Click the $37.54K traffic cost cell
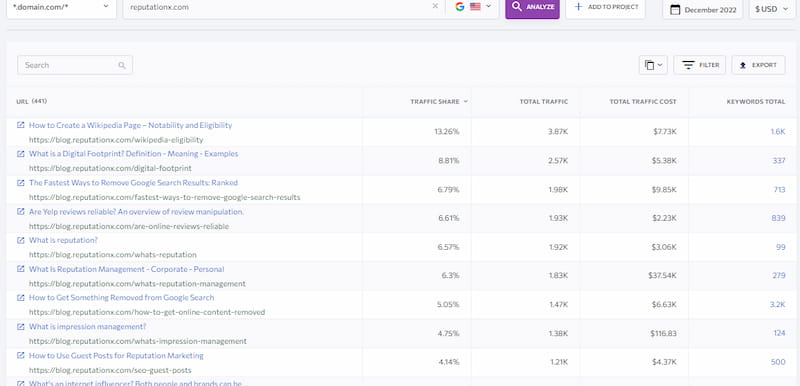This screenshot has width=800, height=386. (x=662, y=276)
